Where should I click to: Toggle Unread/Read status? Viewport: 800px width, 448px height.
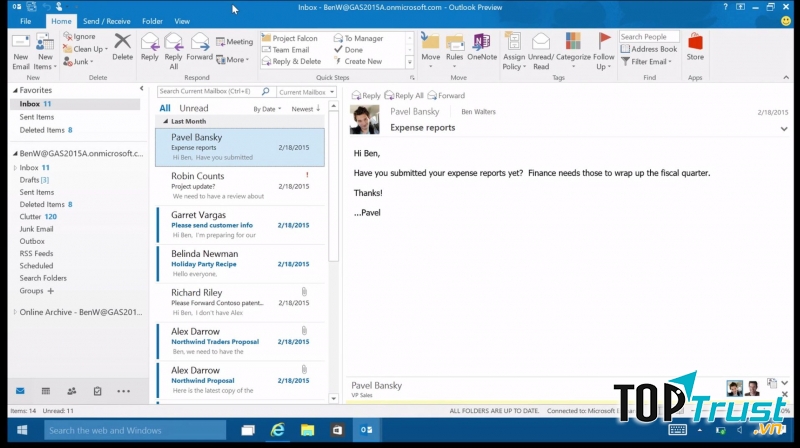click(541, 51)
